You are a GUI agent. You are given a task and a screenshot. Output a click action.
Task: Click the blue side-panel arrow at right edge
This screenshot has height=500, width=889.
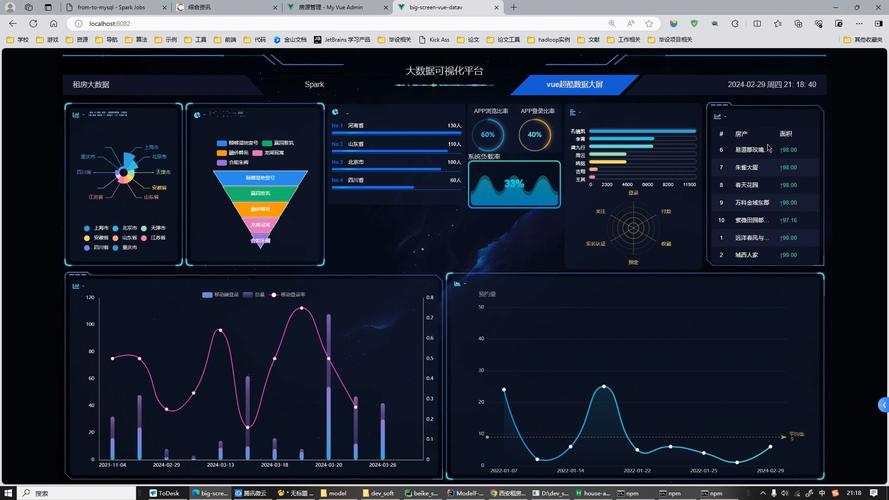tap(883, 405)
